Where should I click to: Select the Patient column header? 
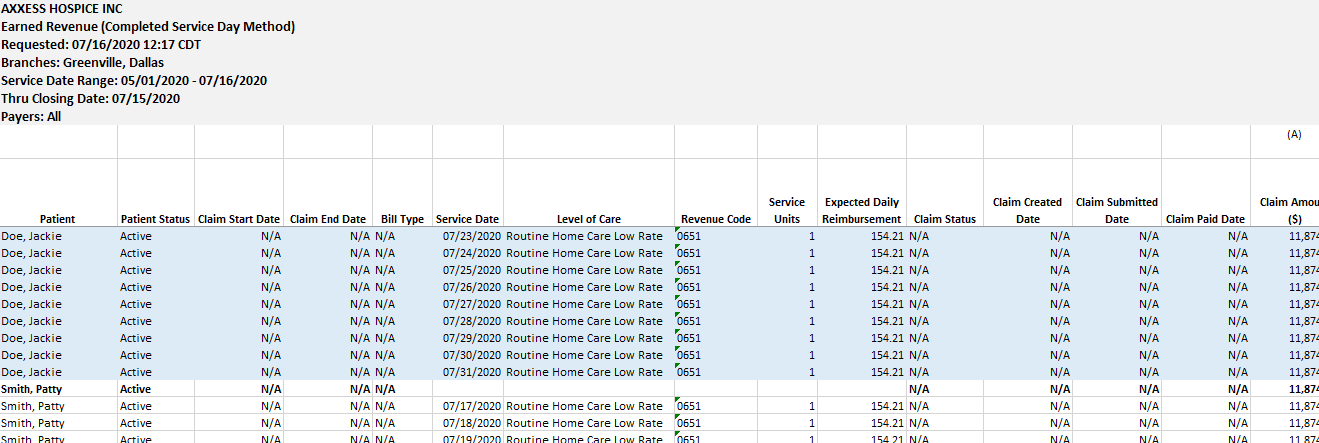[x=58, y=219]
